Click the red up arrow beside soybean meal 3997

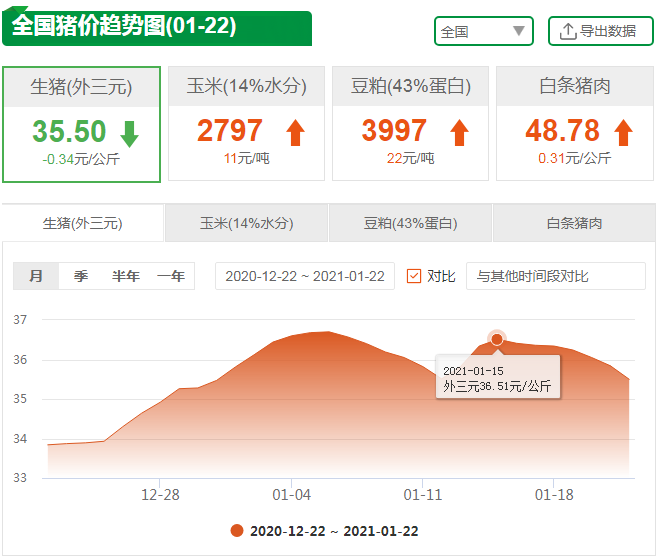coord(459,132)
